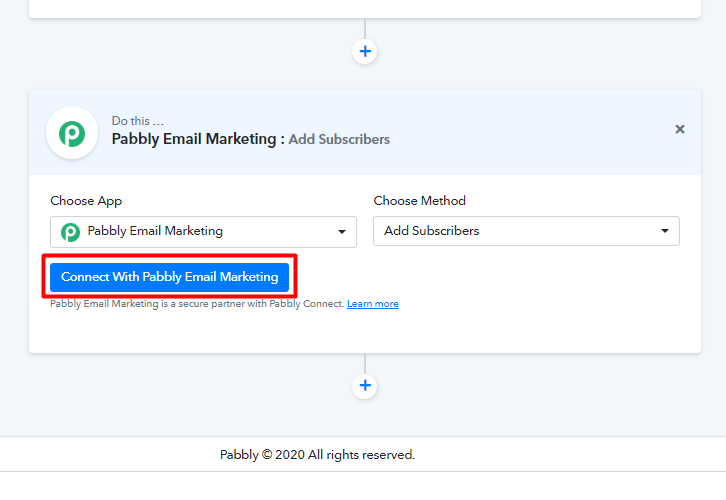Click the secure partner notice text
Screen dimensions: 726x500
tap(197, 304)
